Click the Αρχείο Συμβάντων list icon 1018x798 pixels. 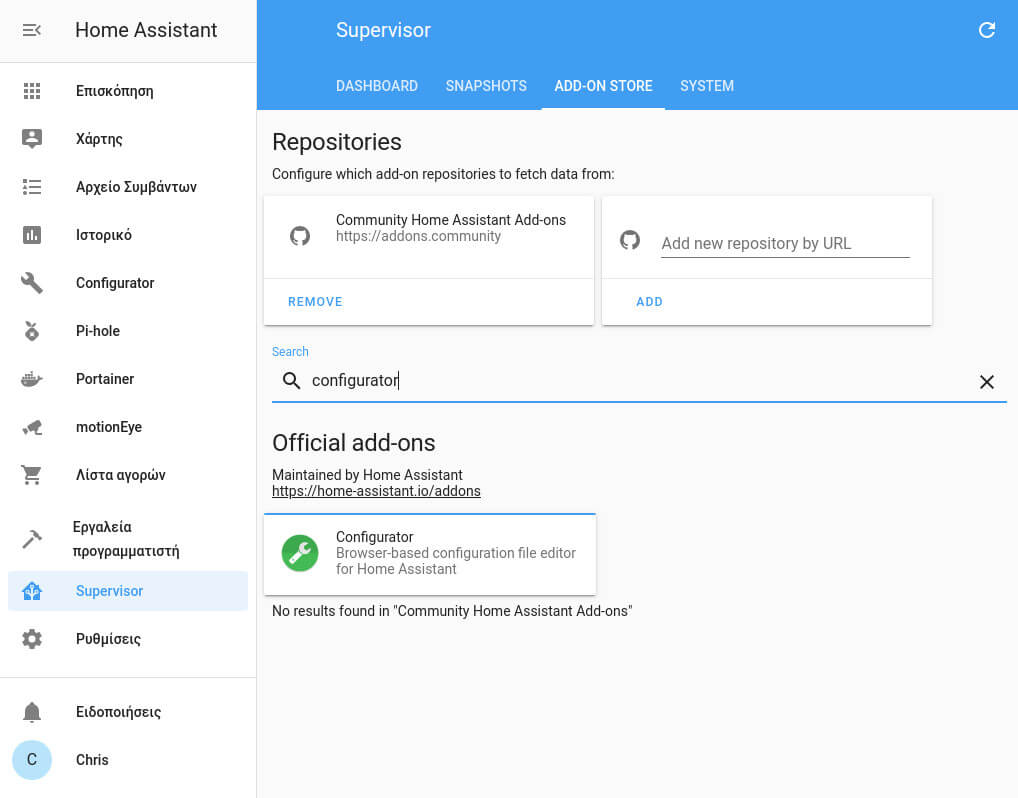[32, 187]
